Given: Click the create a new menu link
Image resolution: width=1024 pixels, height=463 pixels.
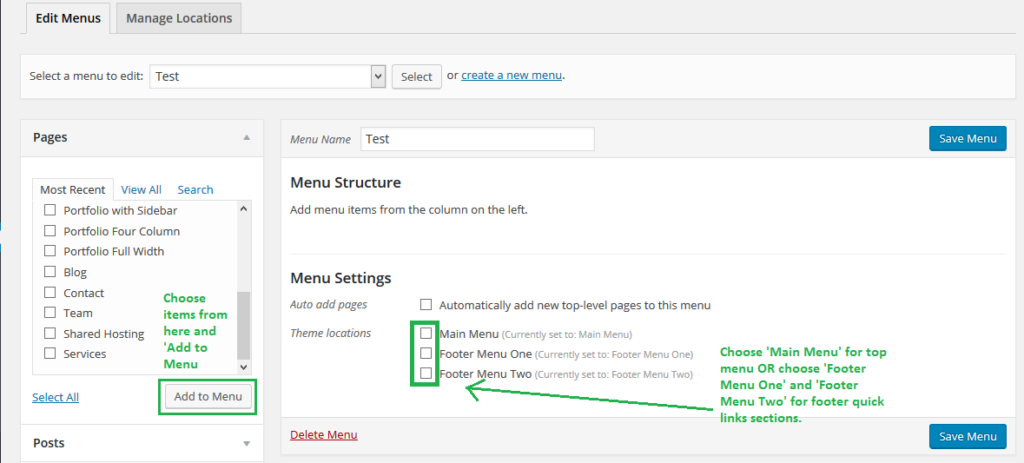Looking at the screenshot, I should [512, 75].
